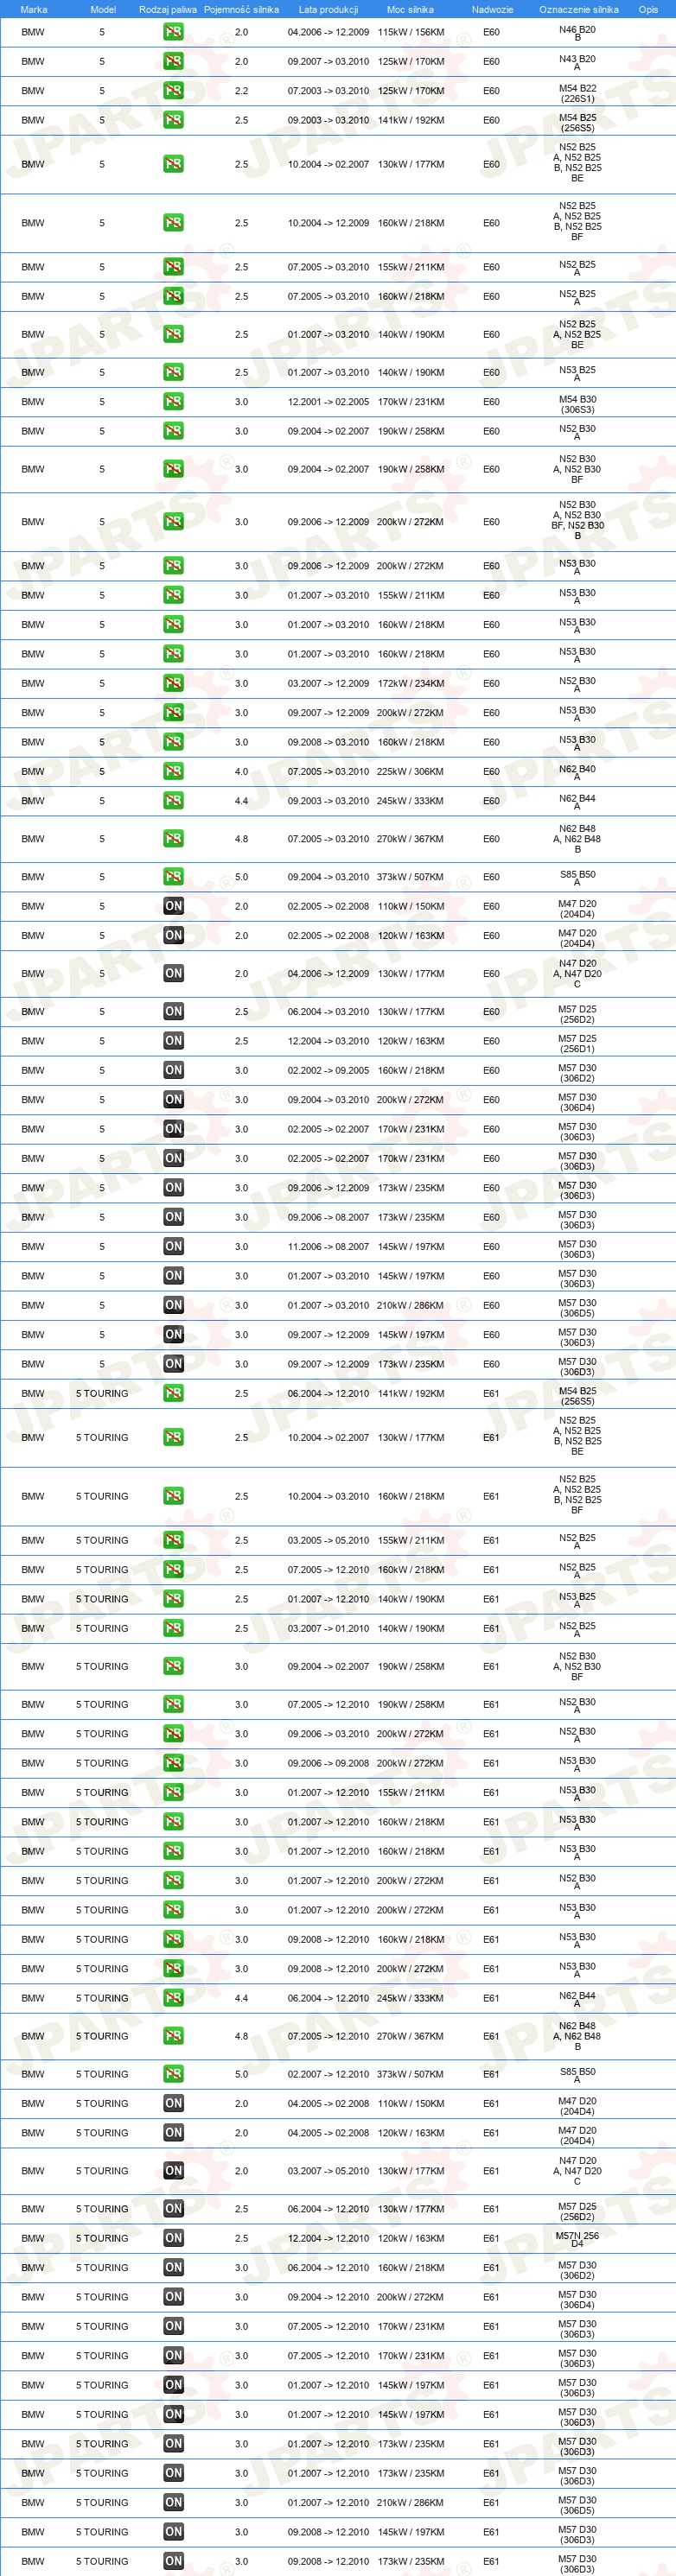Click petrol icon for 5 TOURING 4.4 N62 B44
The image size is (676, 2576).
(173, 1998)
